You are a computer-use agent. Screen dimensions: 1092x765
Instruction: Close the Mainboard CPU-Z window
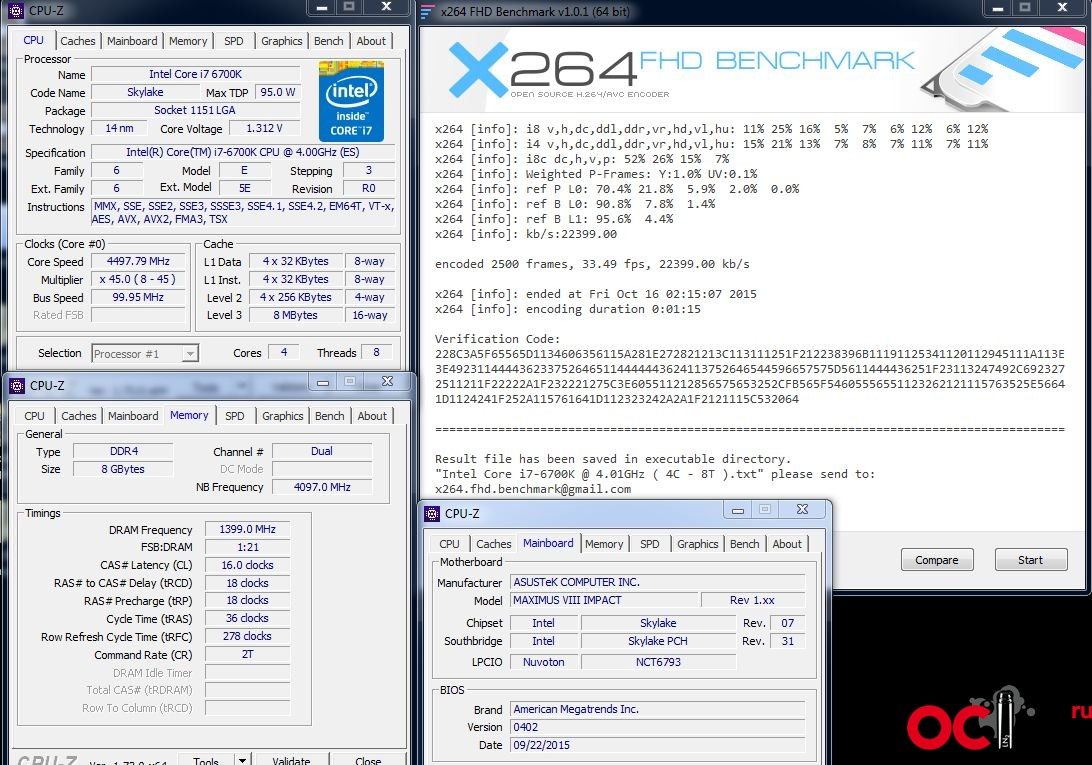(x=802, y=509)
